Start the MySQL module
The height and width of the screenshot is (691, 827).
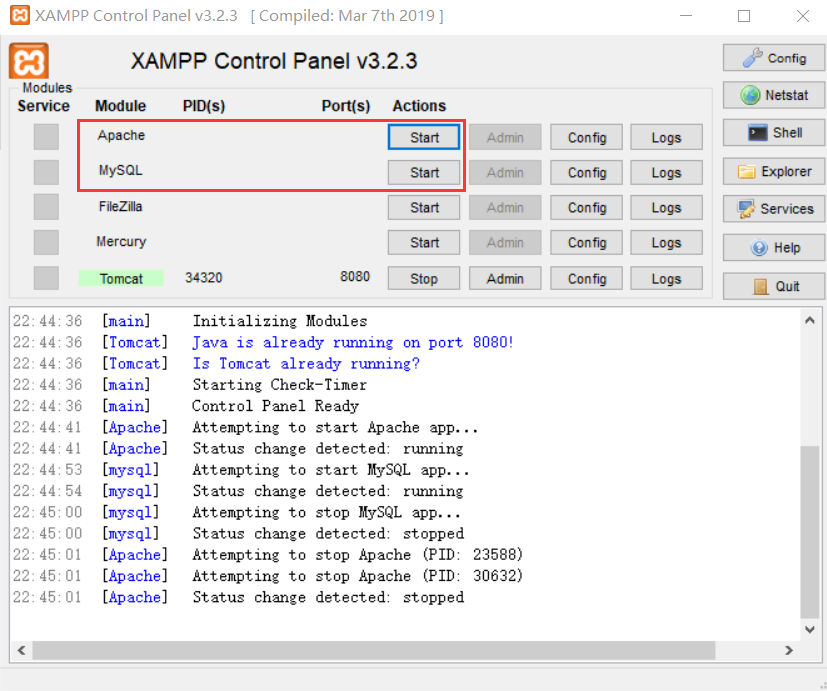(x=423, y=172)
